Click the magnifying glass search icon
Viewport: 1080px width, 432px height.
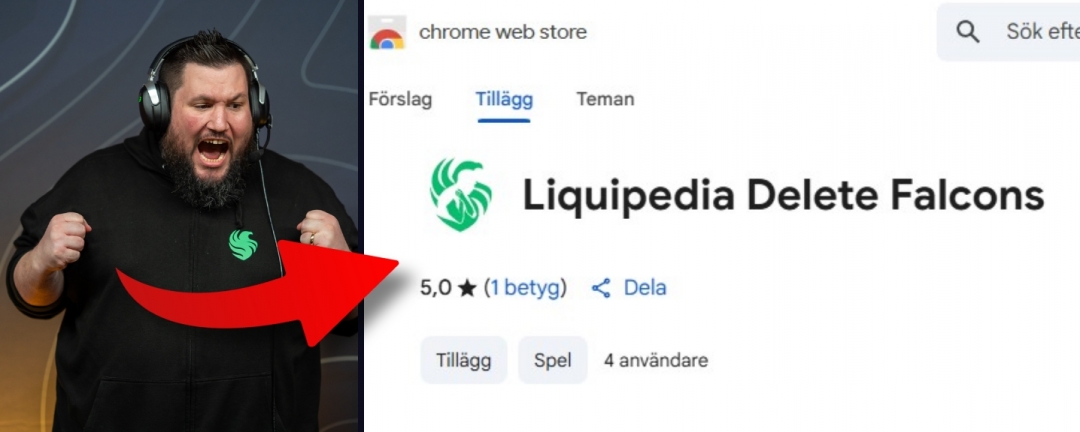pos(968,32)
